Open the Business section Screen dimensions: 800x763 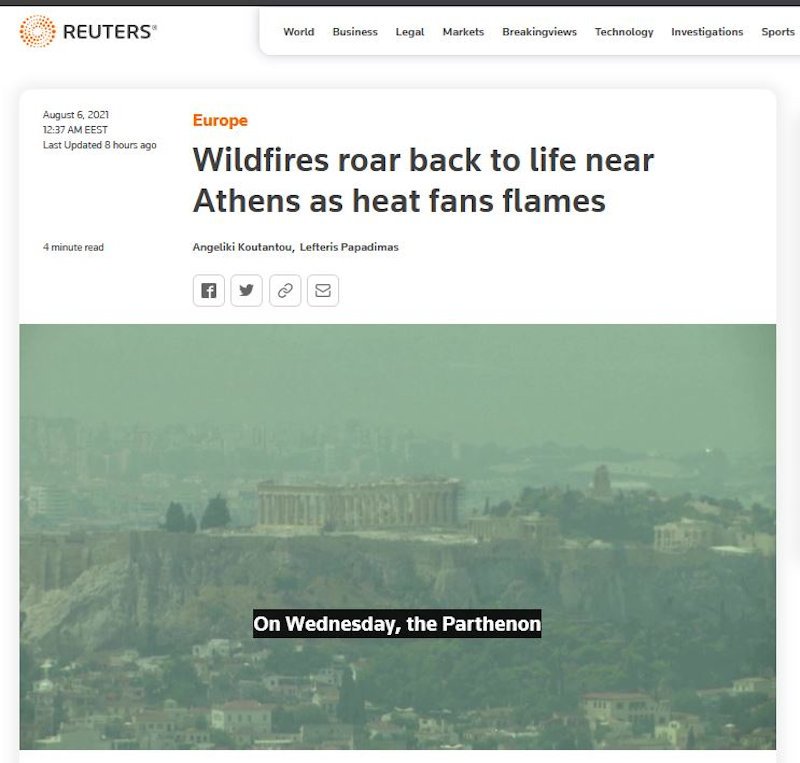[x=355, y=32]
